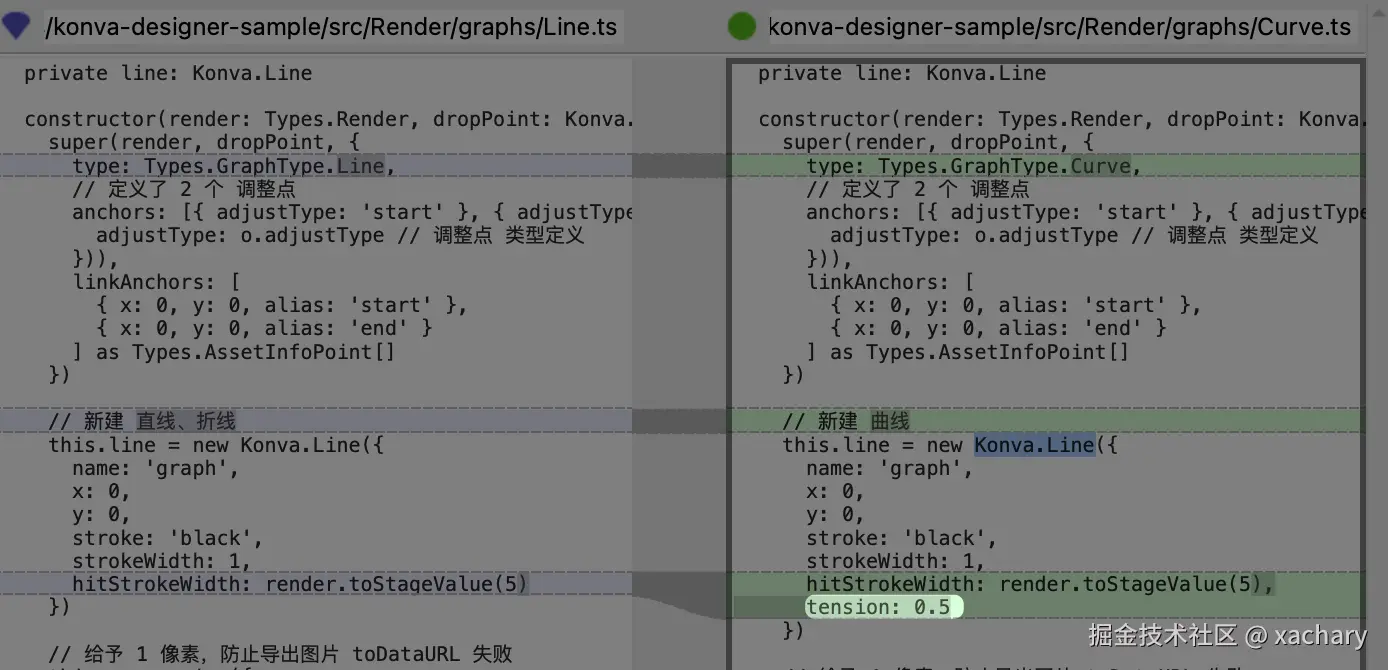Screen dimensions: 1388x670
Task: Select the Curve.ts file path header
Action: click(1059, 26)
